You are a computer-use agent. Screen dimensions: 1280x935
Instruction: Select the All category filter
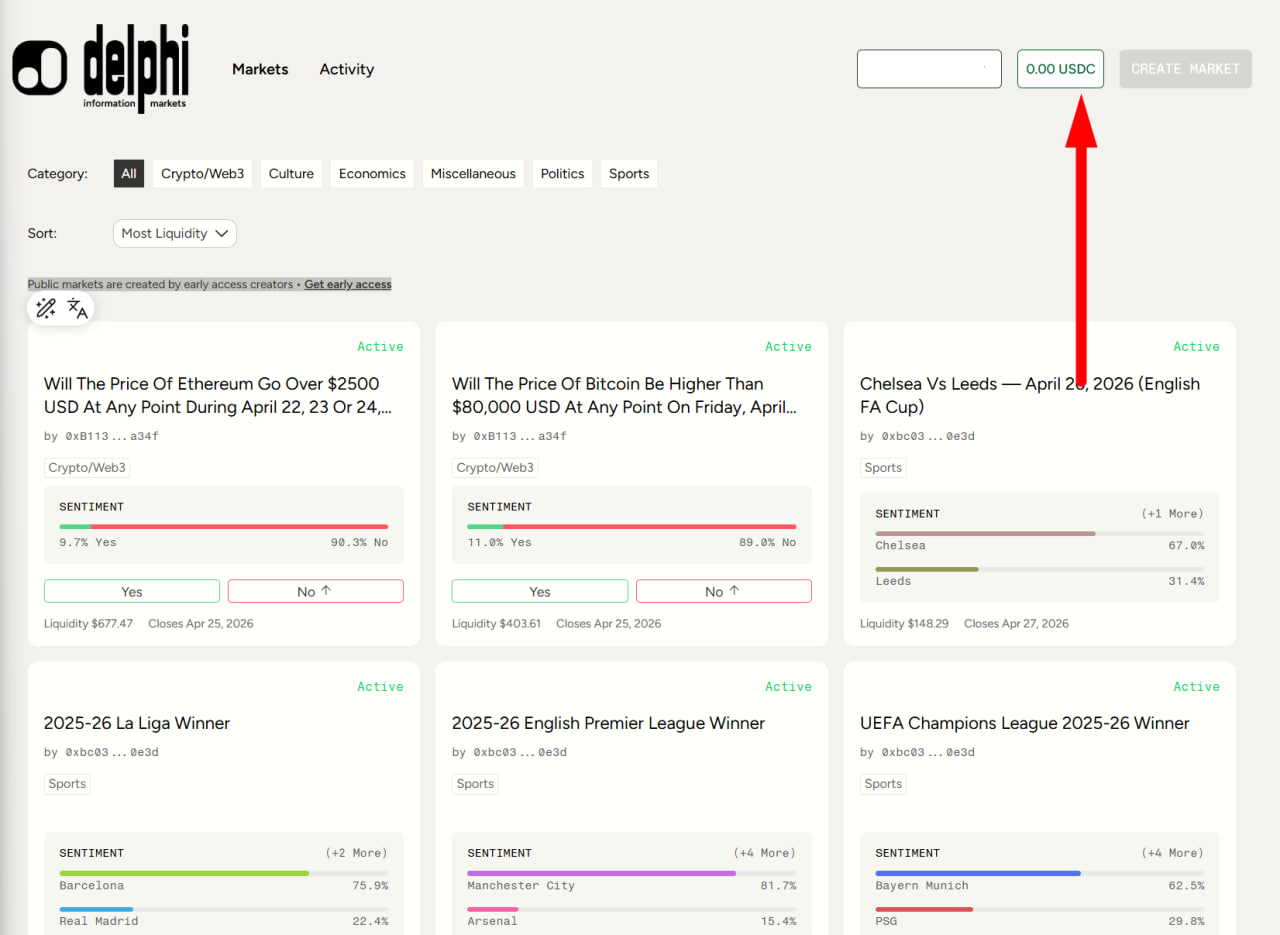tap(129, 173)
